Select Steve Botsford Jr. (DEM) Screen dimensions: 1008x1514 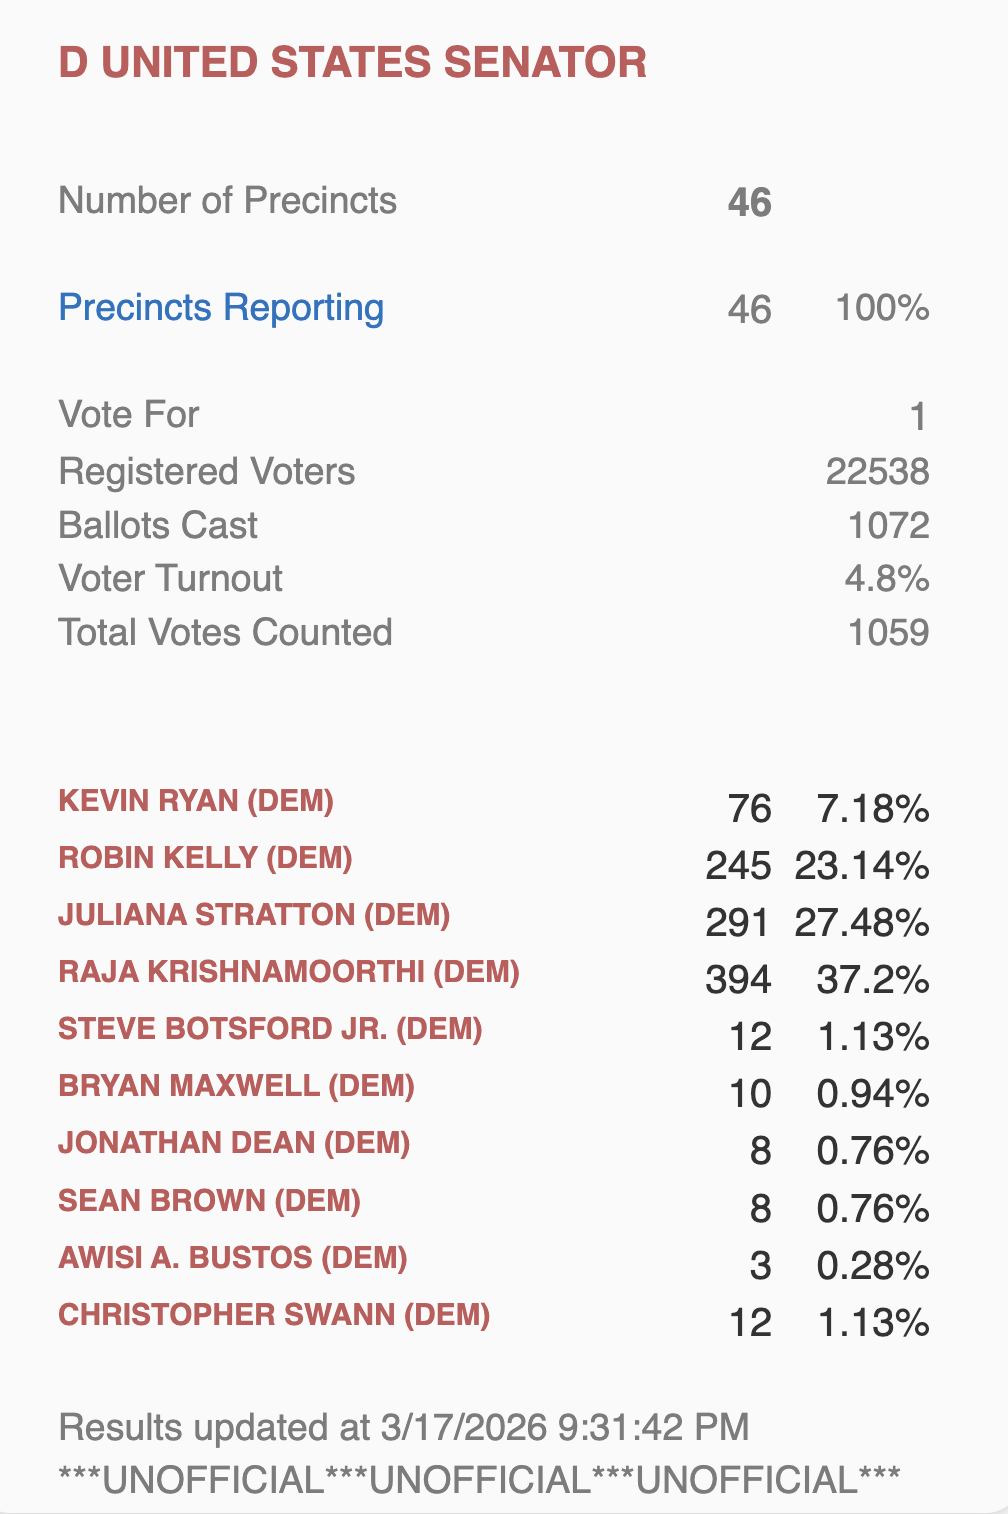pos(270,1029)
